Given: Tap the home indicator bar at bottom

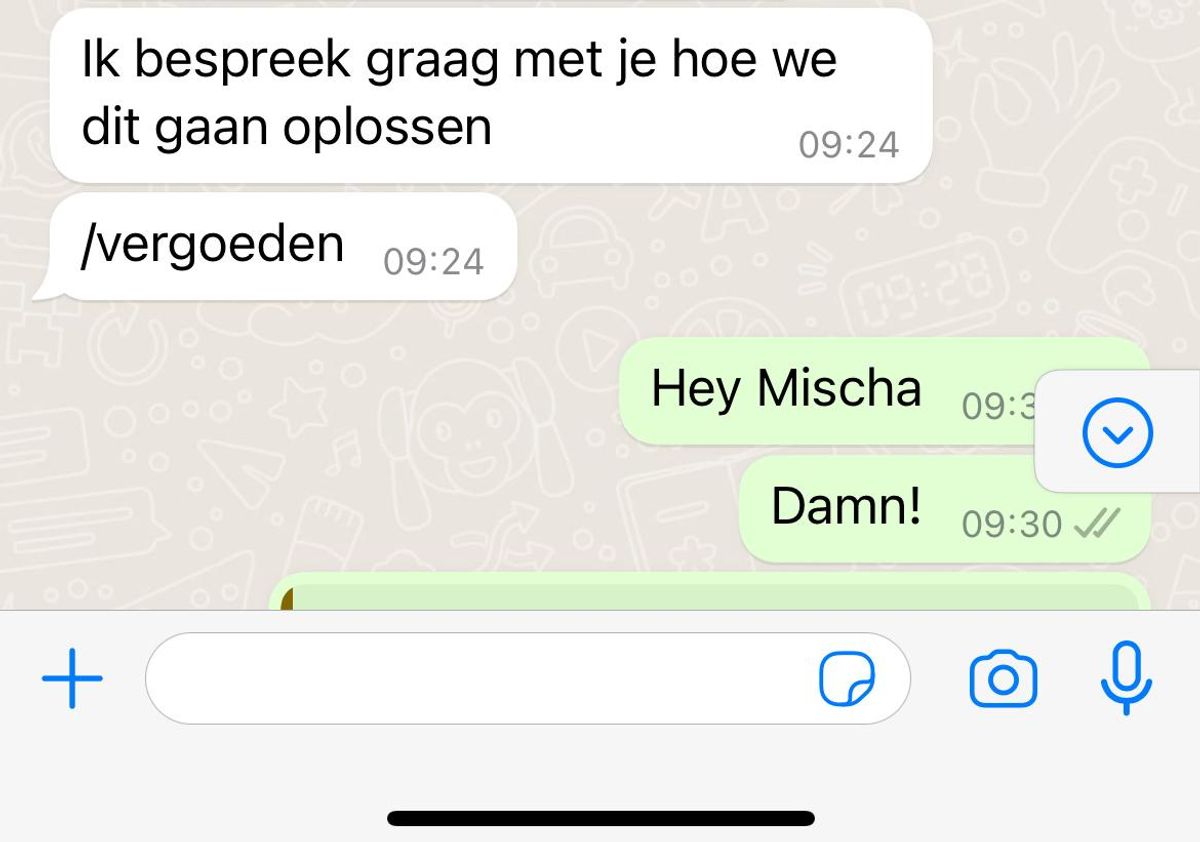Looking at the screenshot, I should [601, 818].
